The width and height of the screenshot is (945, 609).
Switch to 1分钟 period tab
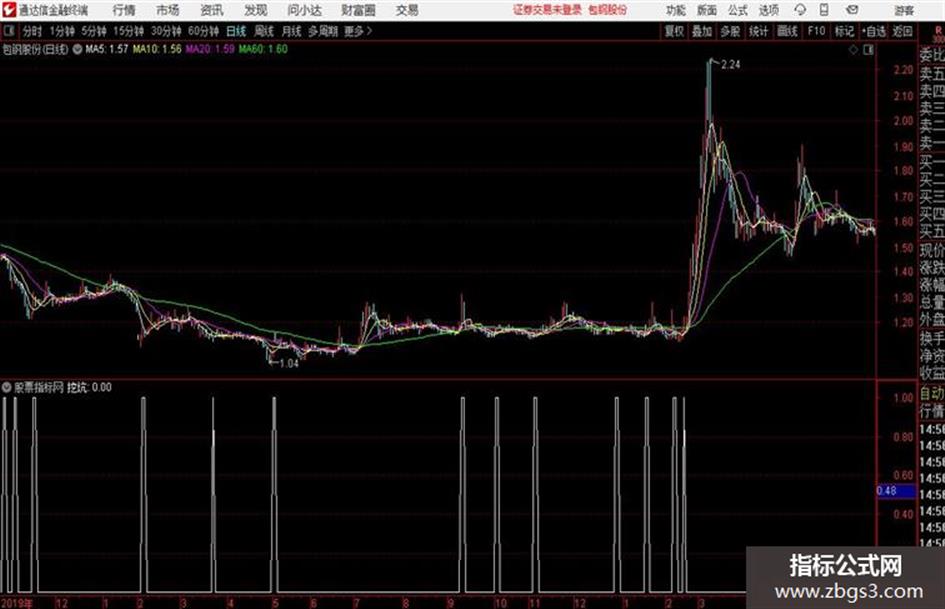tap(61, 31)
